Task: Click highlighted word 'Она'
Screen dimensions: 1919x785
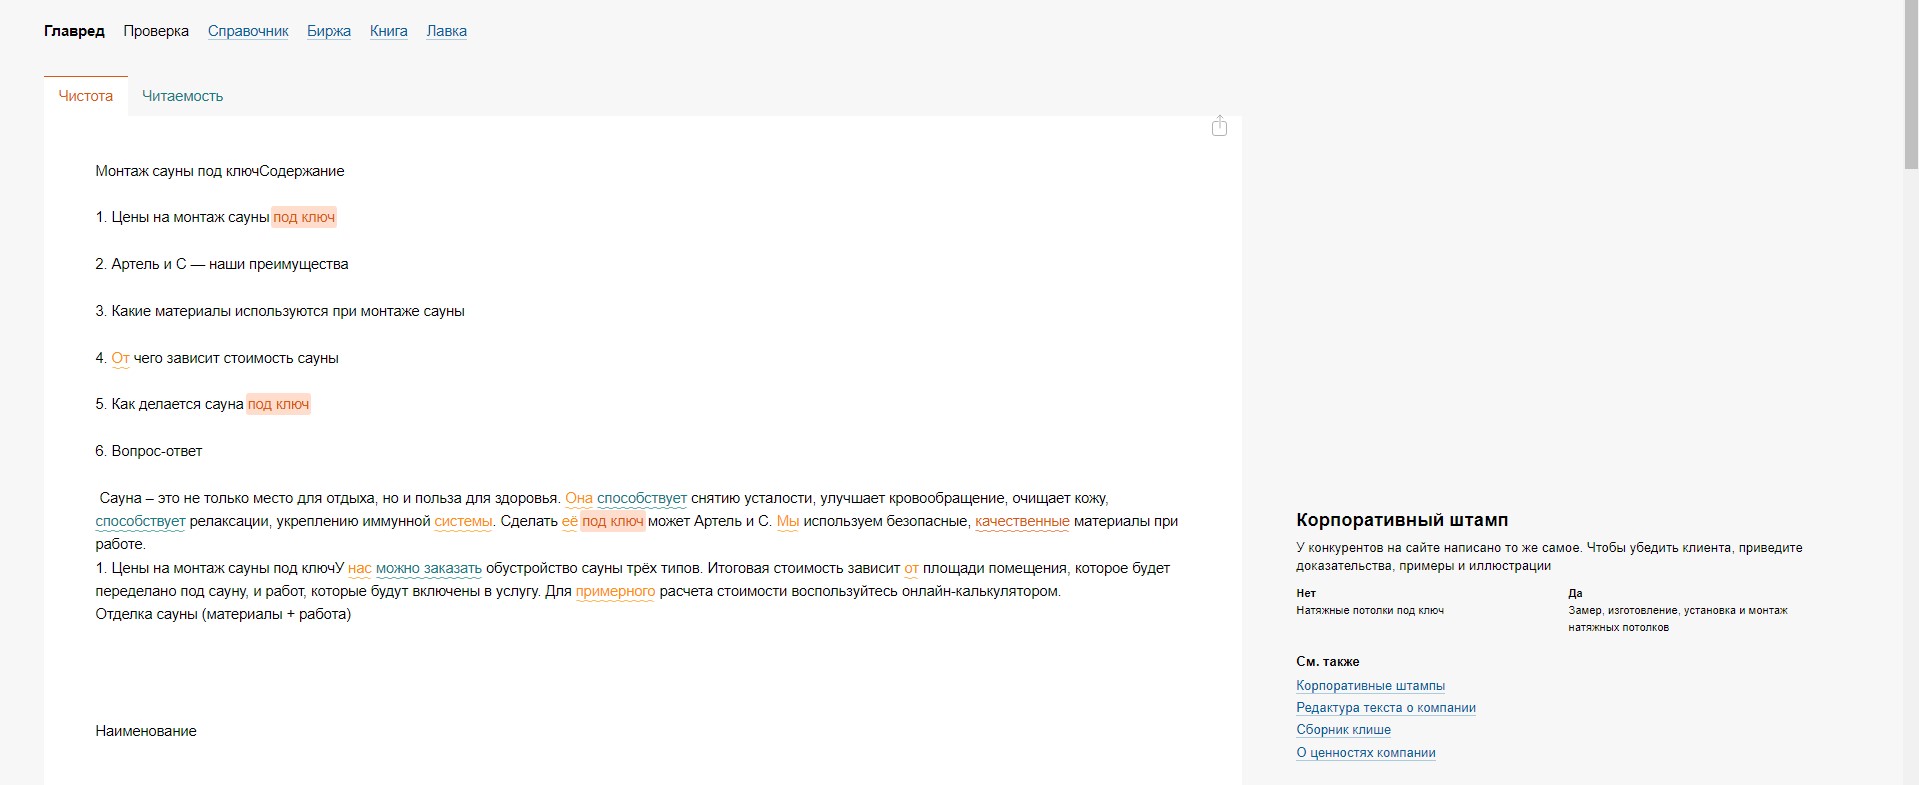Action: point(579,498)
